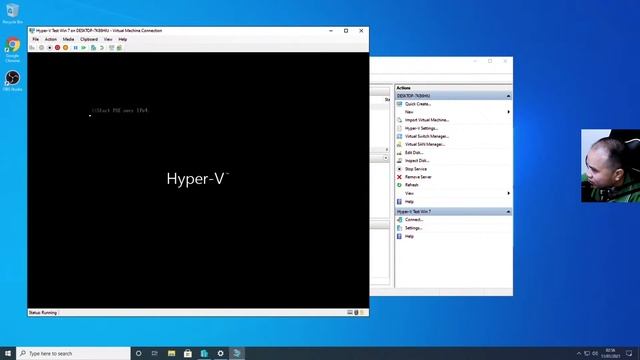
Task: Choose Import Virtual Machine action
Action: click(427, 120)
